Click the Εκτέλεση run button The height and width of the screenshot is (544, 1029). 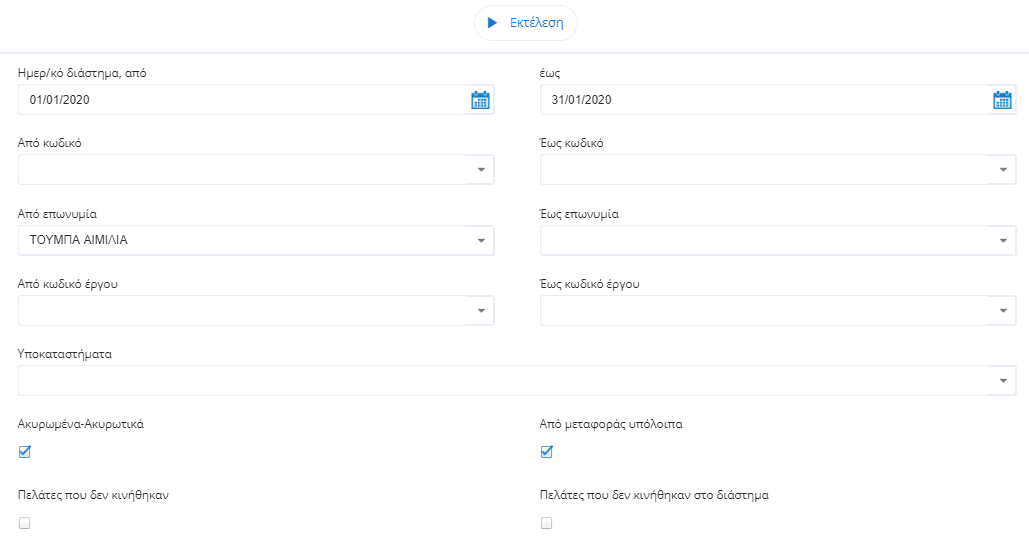[x=525, y=23]
